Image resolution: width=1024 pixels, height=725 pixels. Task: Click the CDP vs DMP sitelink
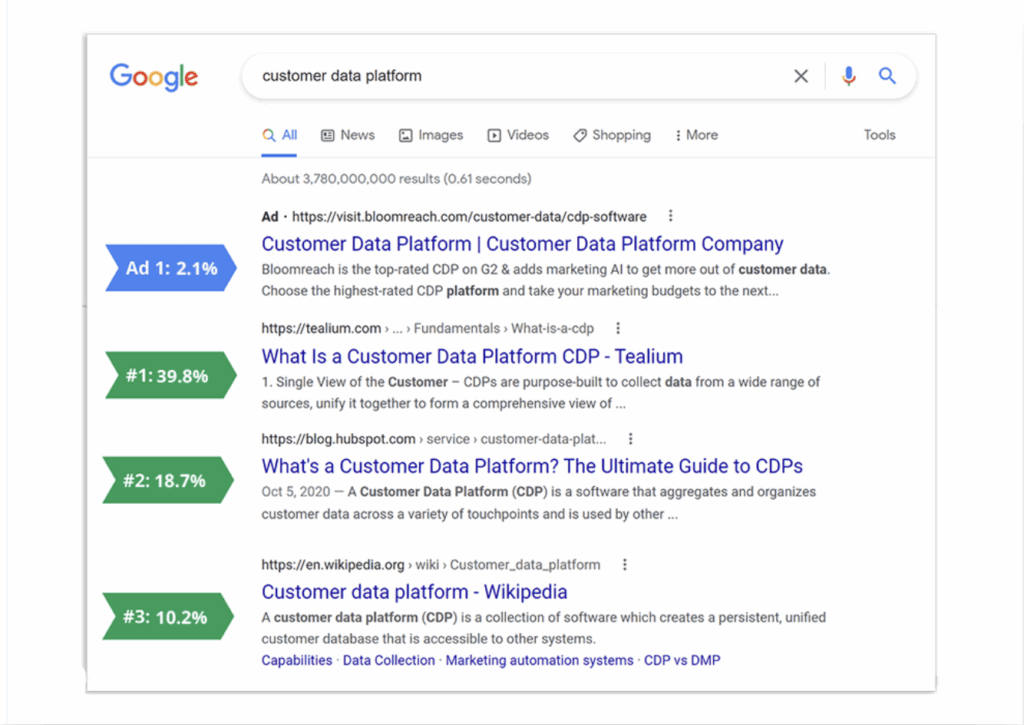(681, 660)
